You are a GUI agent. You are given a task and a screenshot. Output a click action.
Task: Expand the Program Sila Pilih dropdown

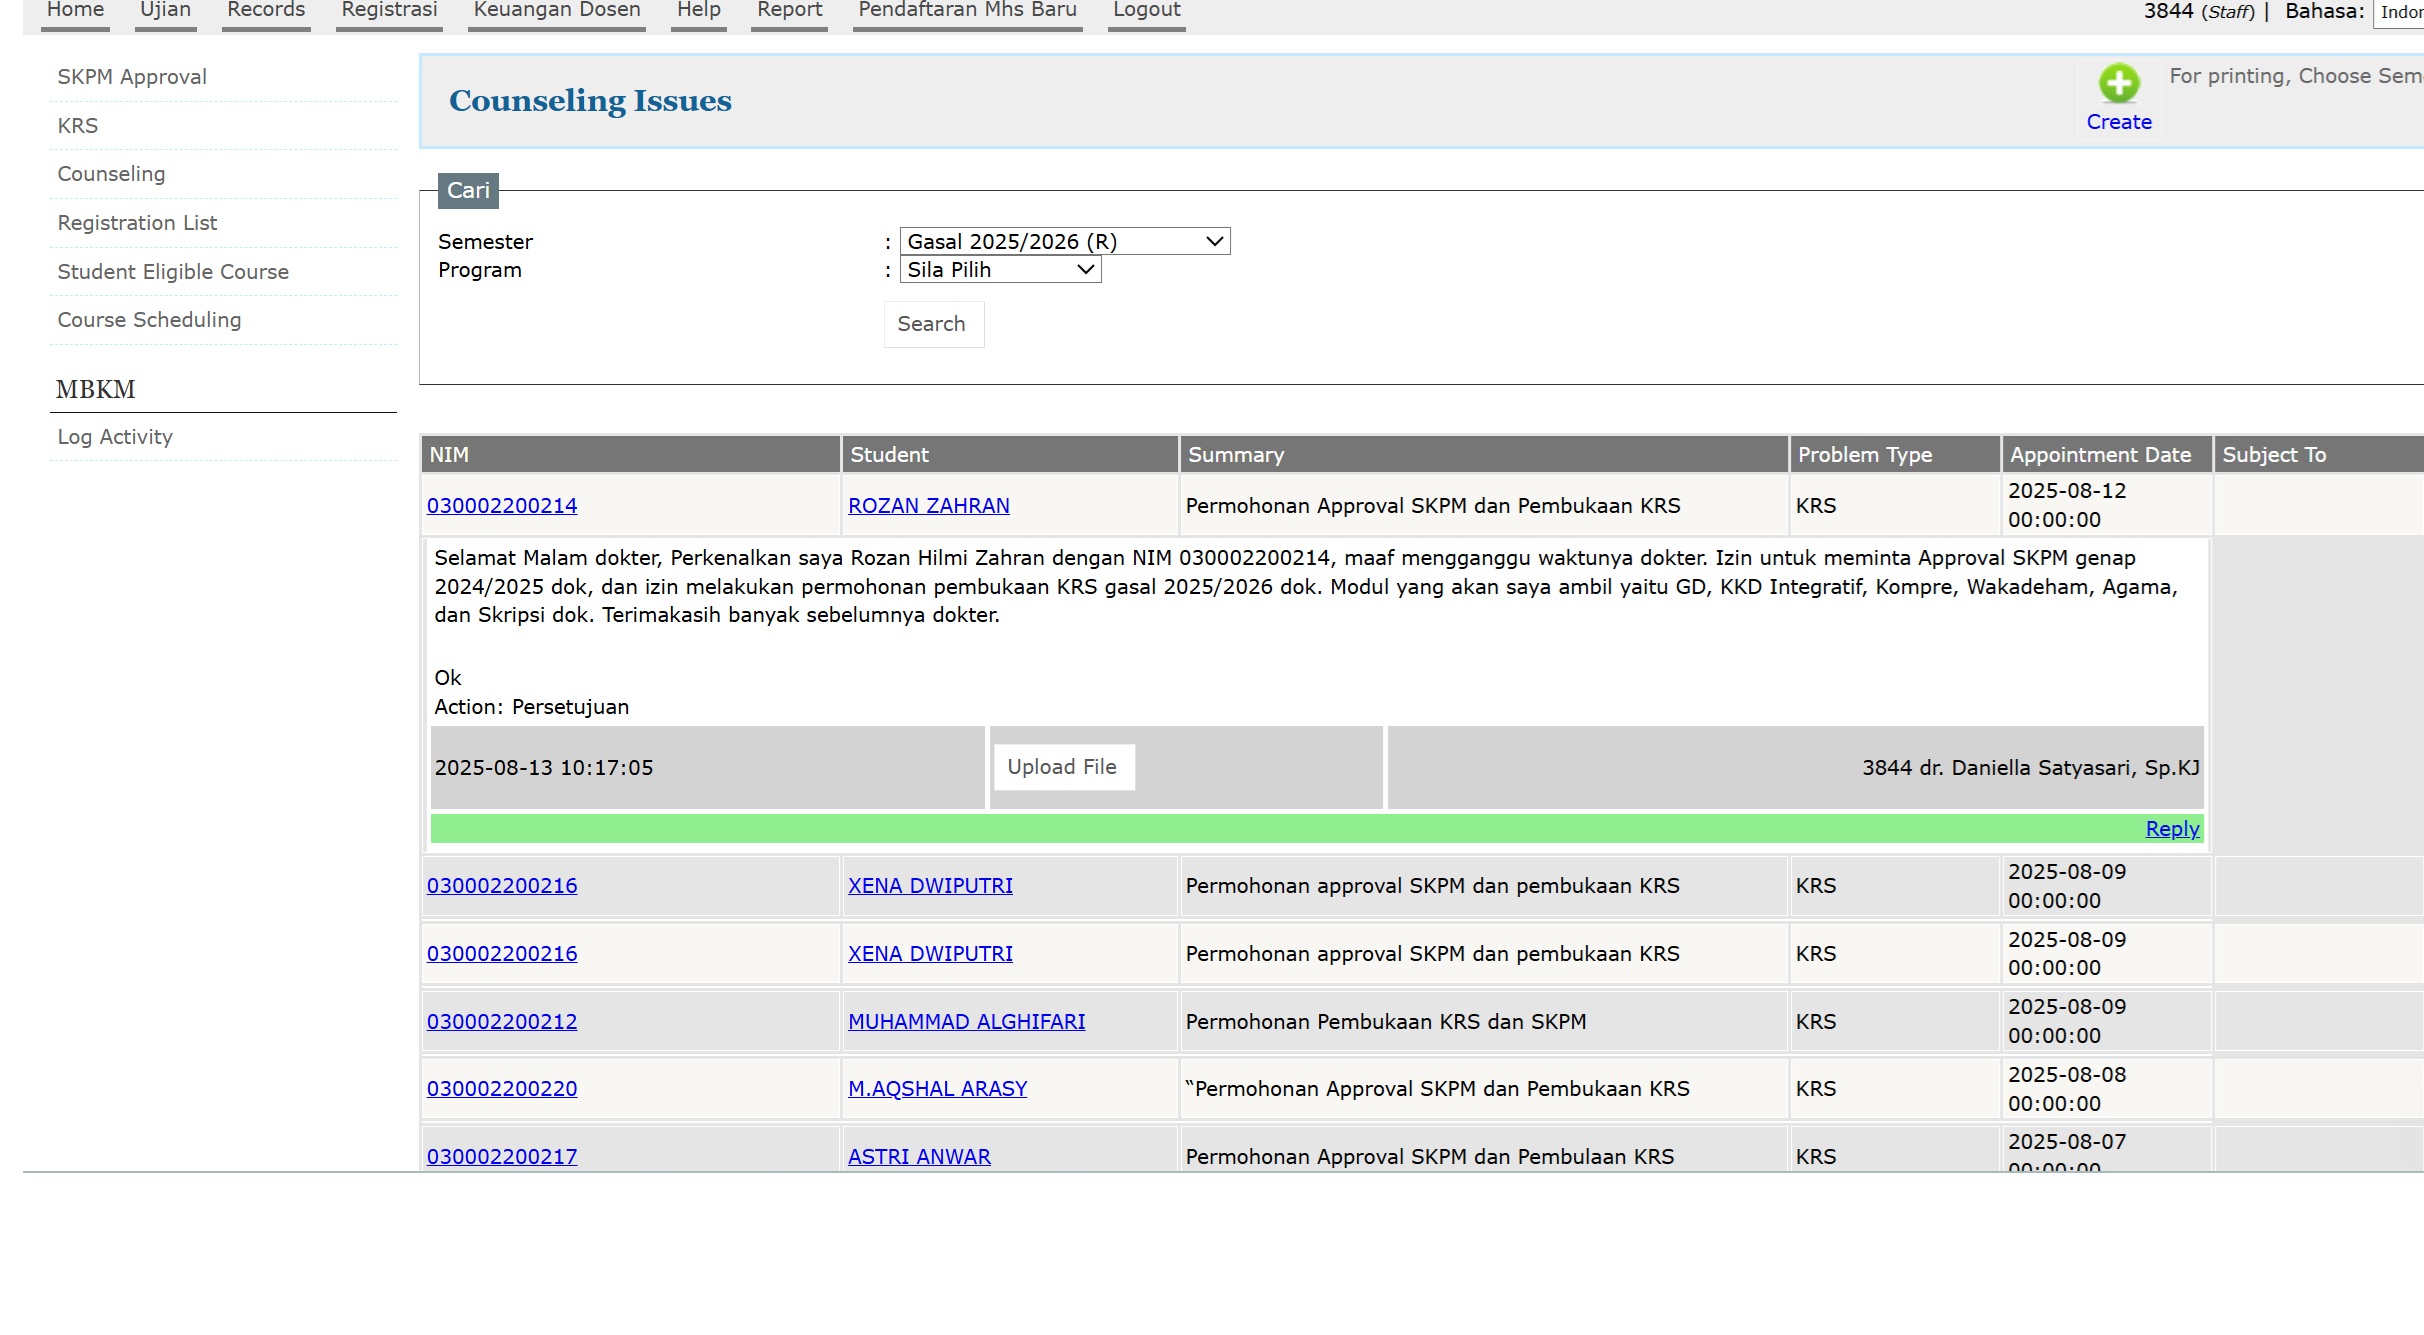click(1000, 270)
